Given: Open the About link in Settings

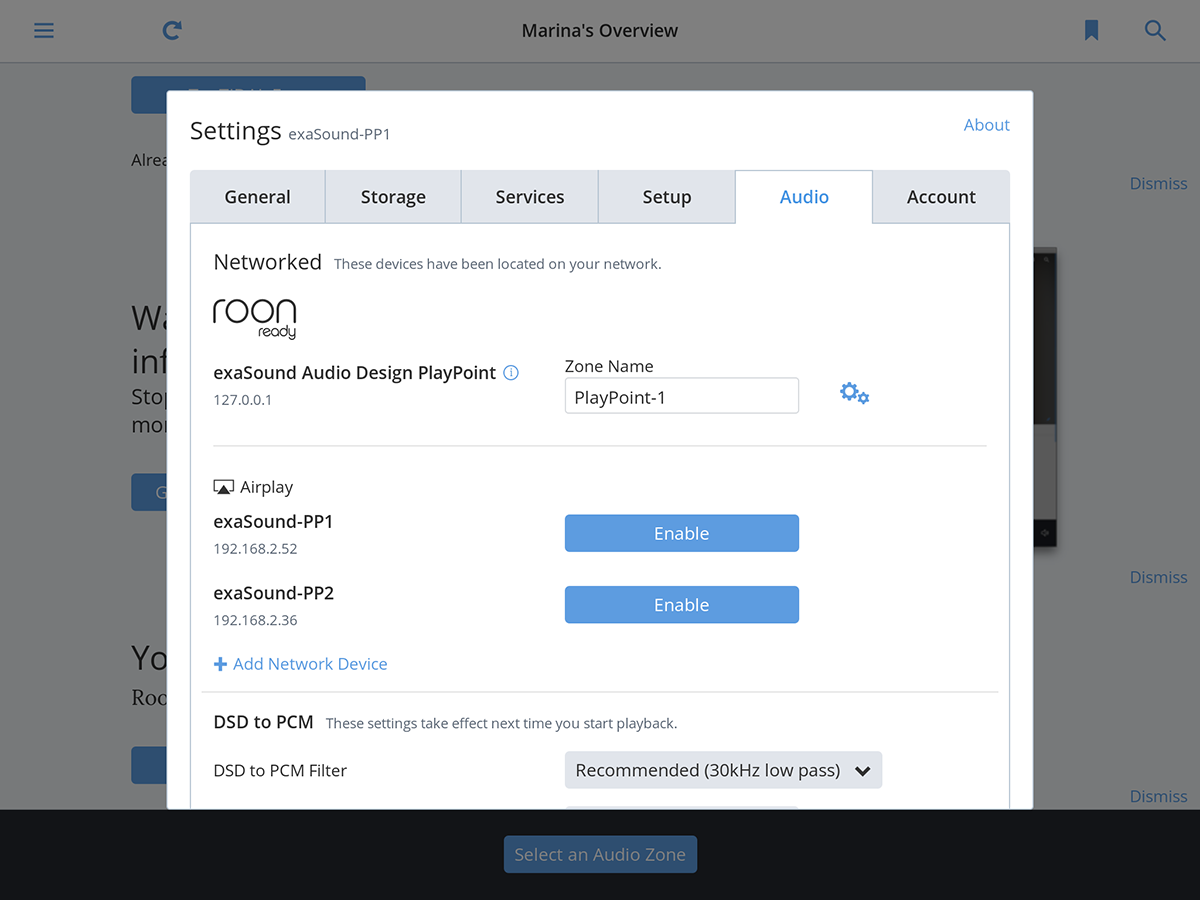Looking at the screenshot, I should click(x=986, y=125).
